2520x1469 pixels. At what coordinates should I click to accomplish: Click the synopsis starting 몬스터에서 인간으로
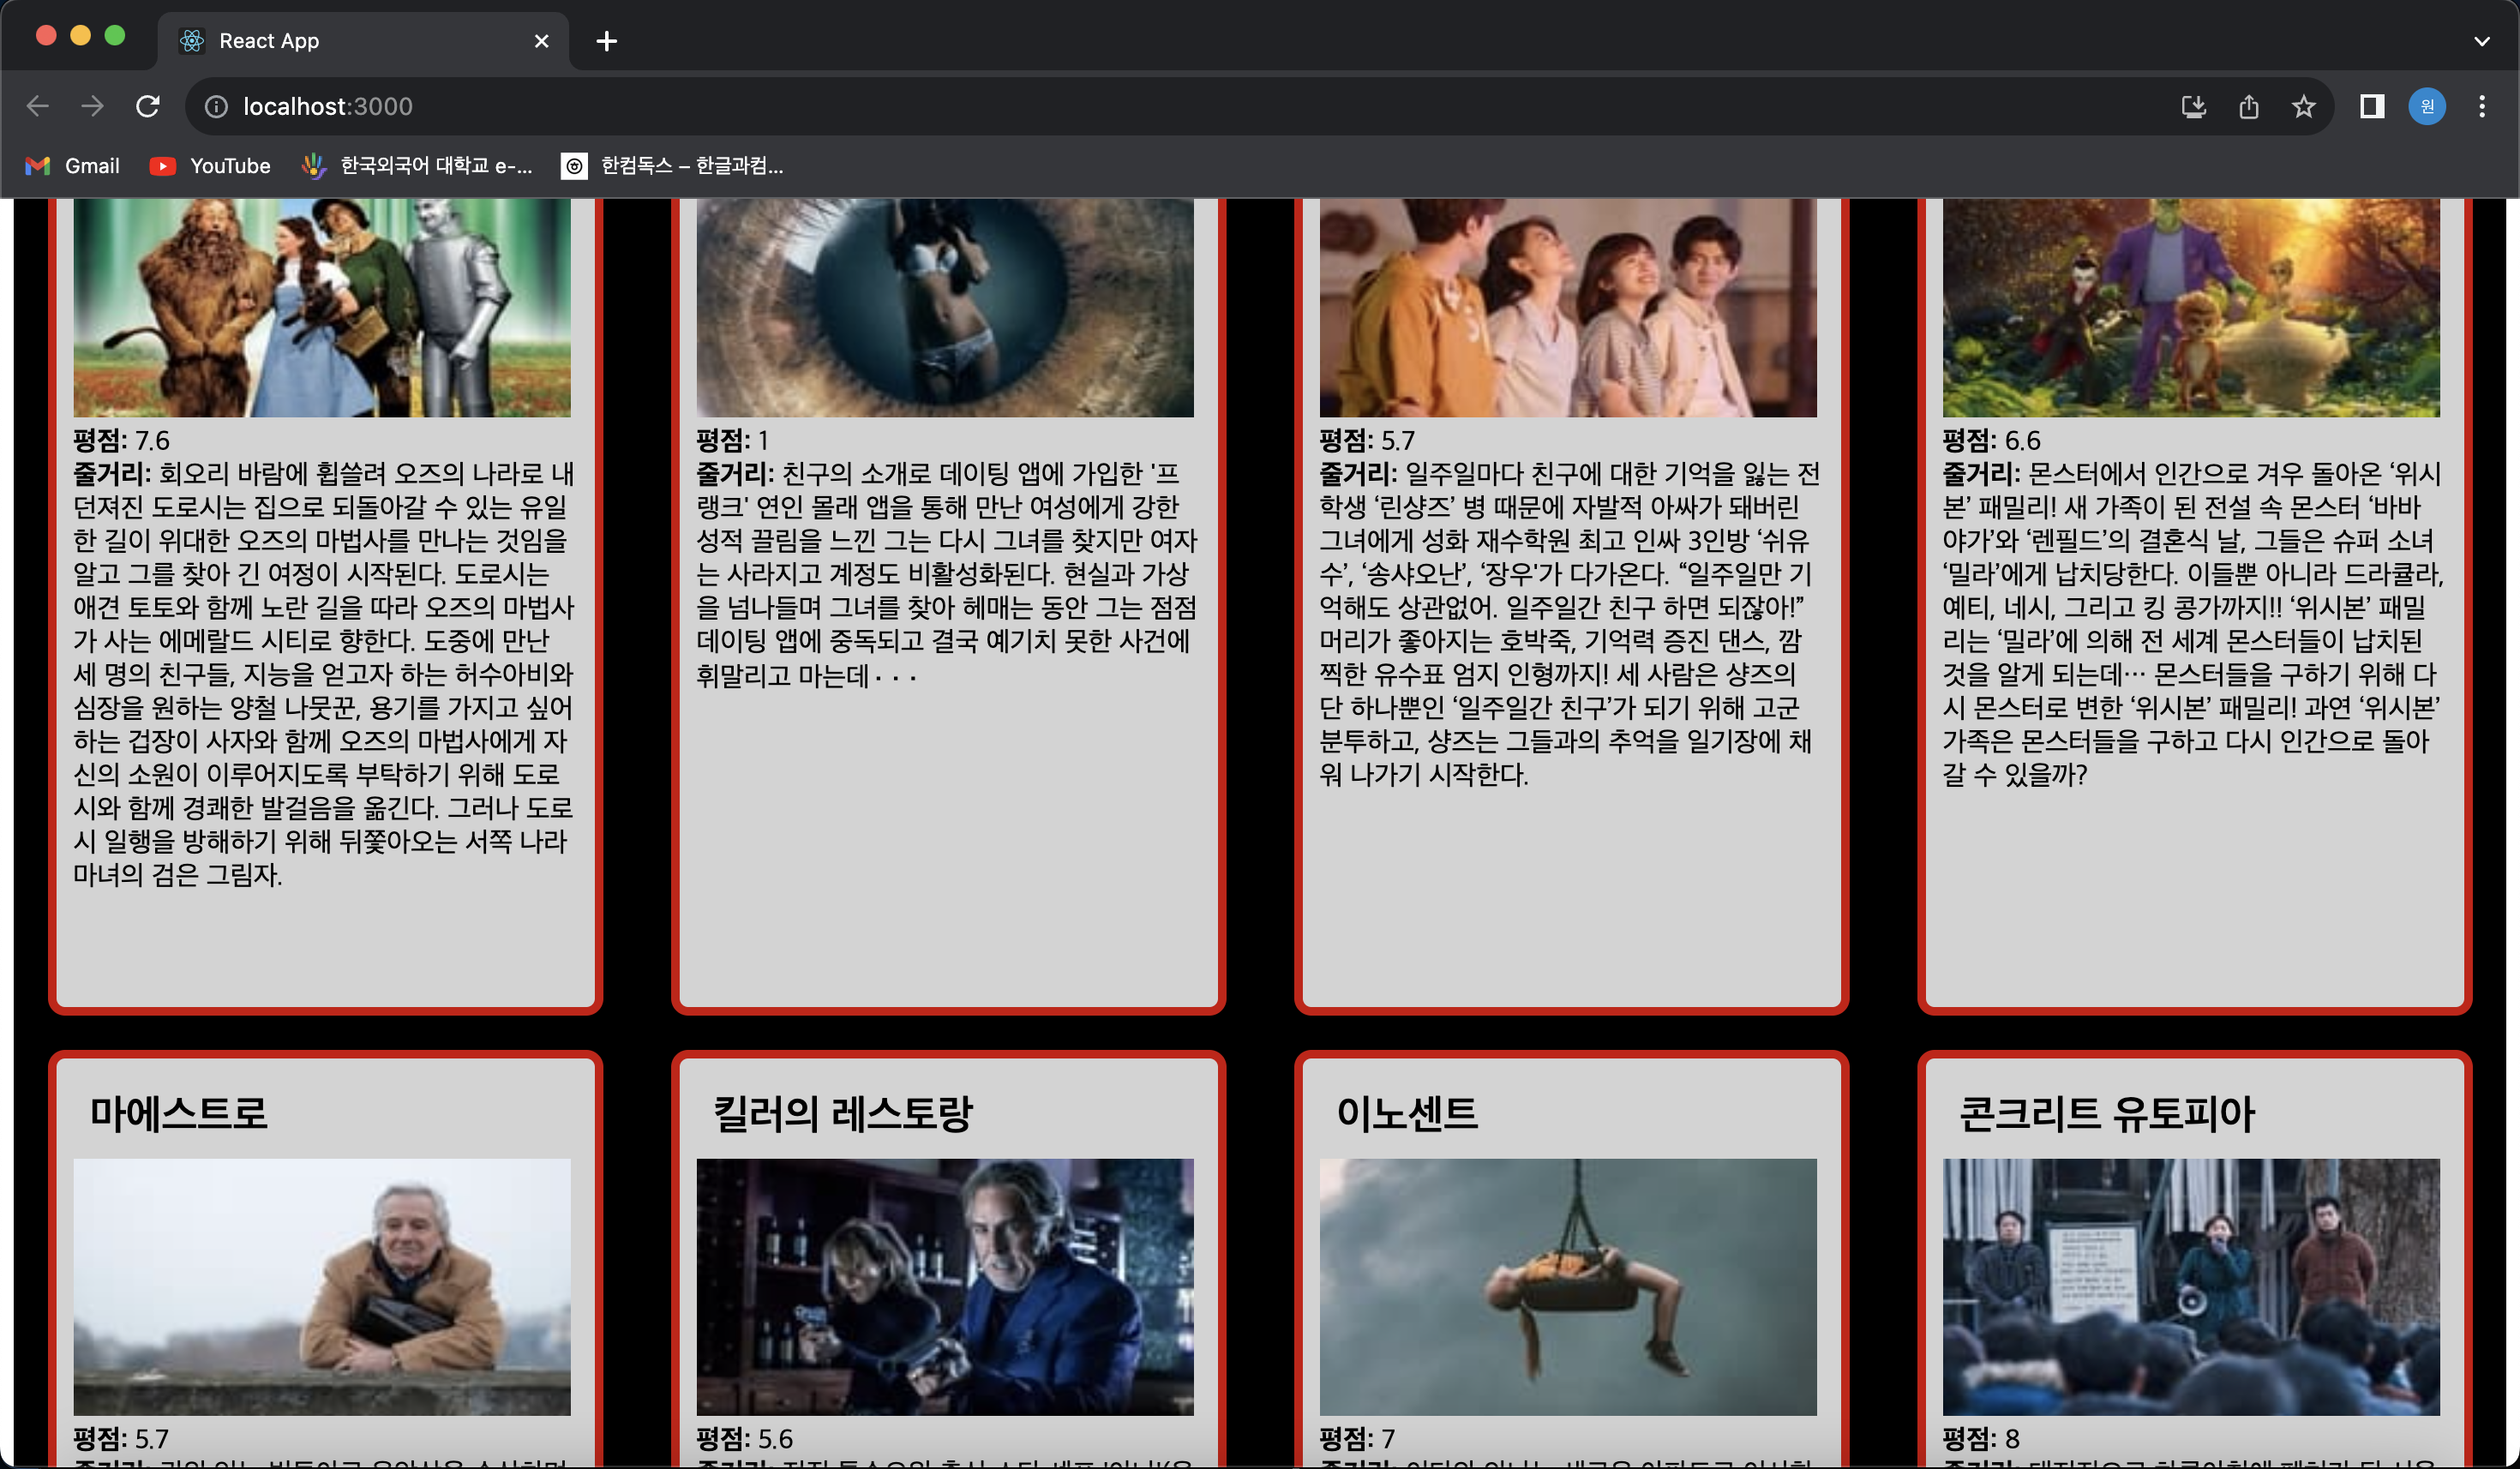coord(2192,624)
